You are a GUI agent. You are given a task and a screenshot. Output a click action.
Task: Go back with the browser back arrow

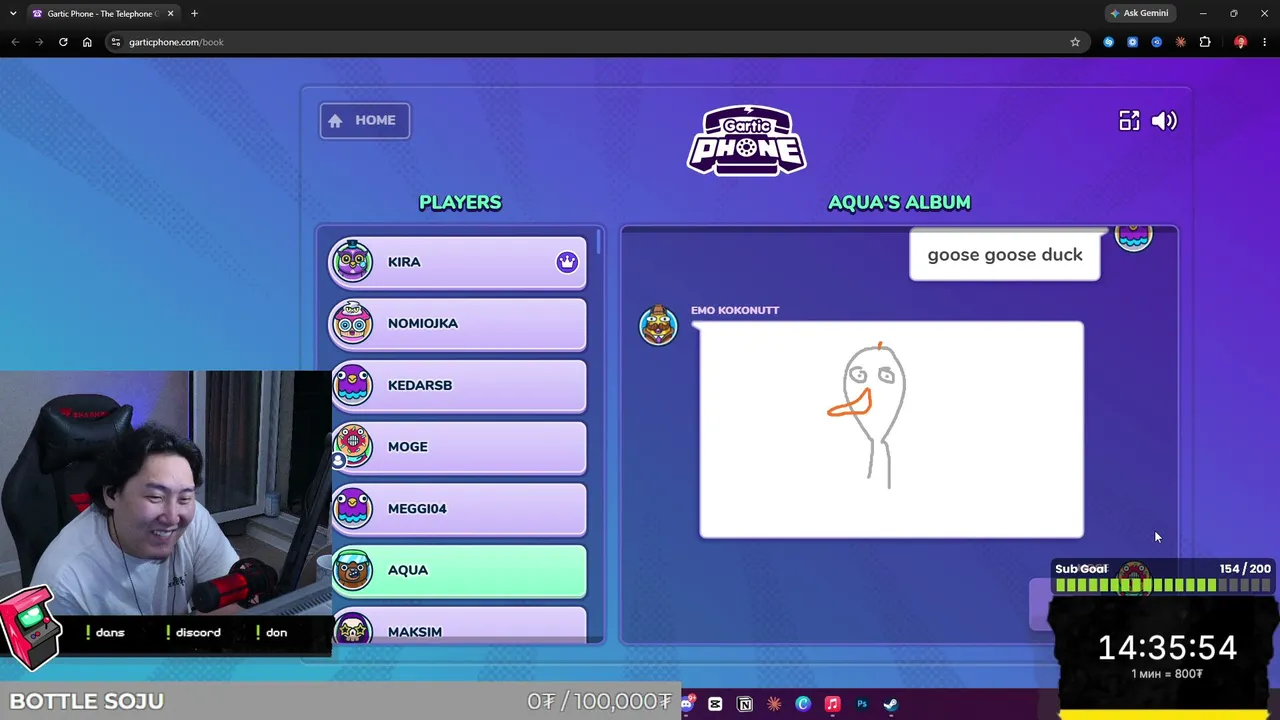point(15,42)
